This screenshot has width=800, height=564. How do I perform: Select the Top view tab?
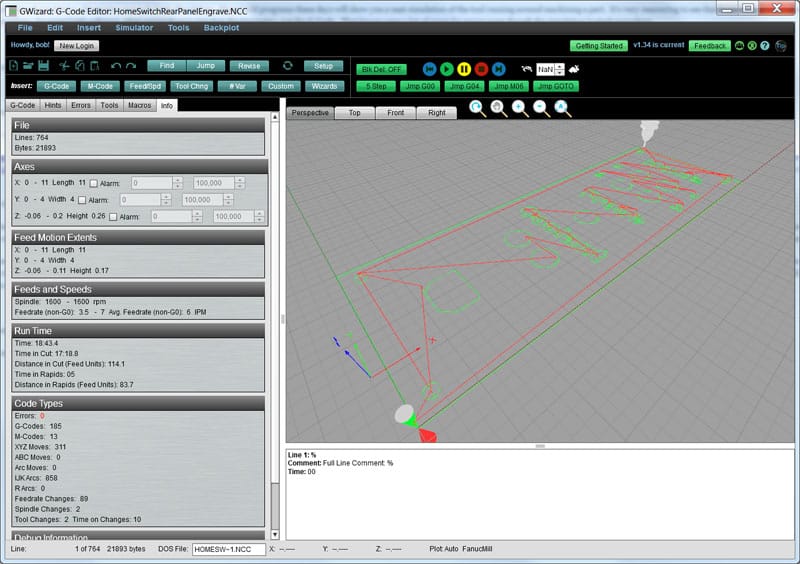tap(355, 113)
